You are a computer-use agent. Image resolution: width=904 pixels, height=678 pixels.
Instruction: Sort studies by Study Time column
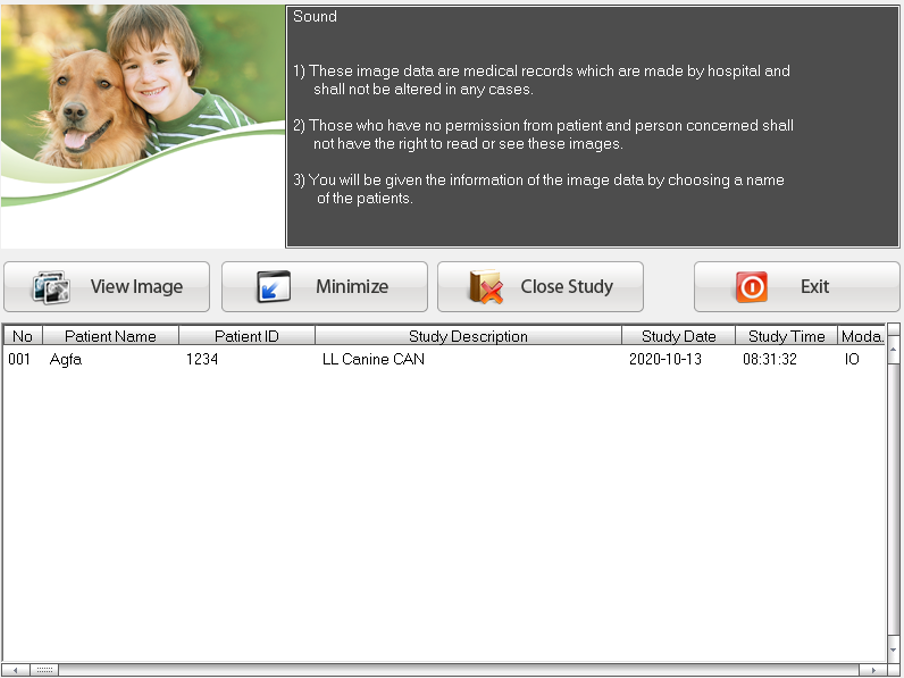pos(786,336)
